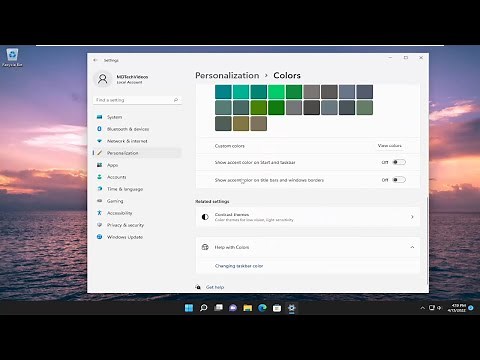
Task: Click the Help with Colors globe icon
Action: pyautogui.click(x=205, y=247)
